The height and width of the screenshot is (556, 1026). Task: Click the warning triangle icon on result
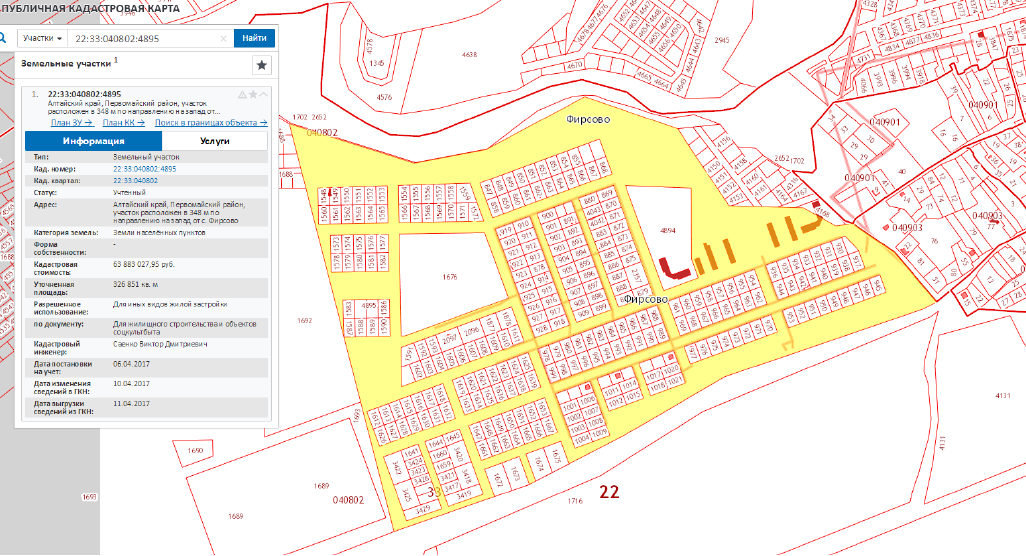pos(242,95)
